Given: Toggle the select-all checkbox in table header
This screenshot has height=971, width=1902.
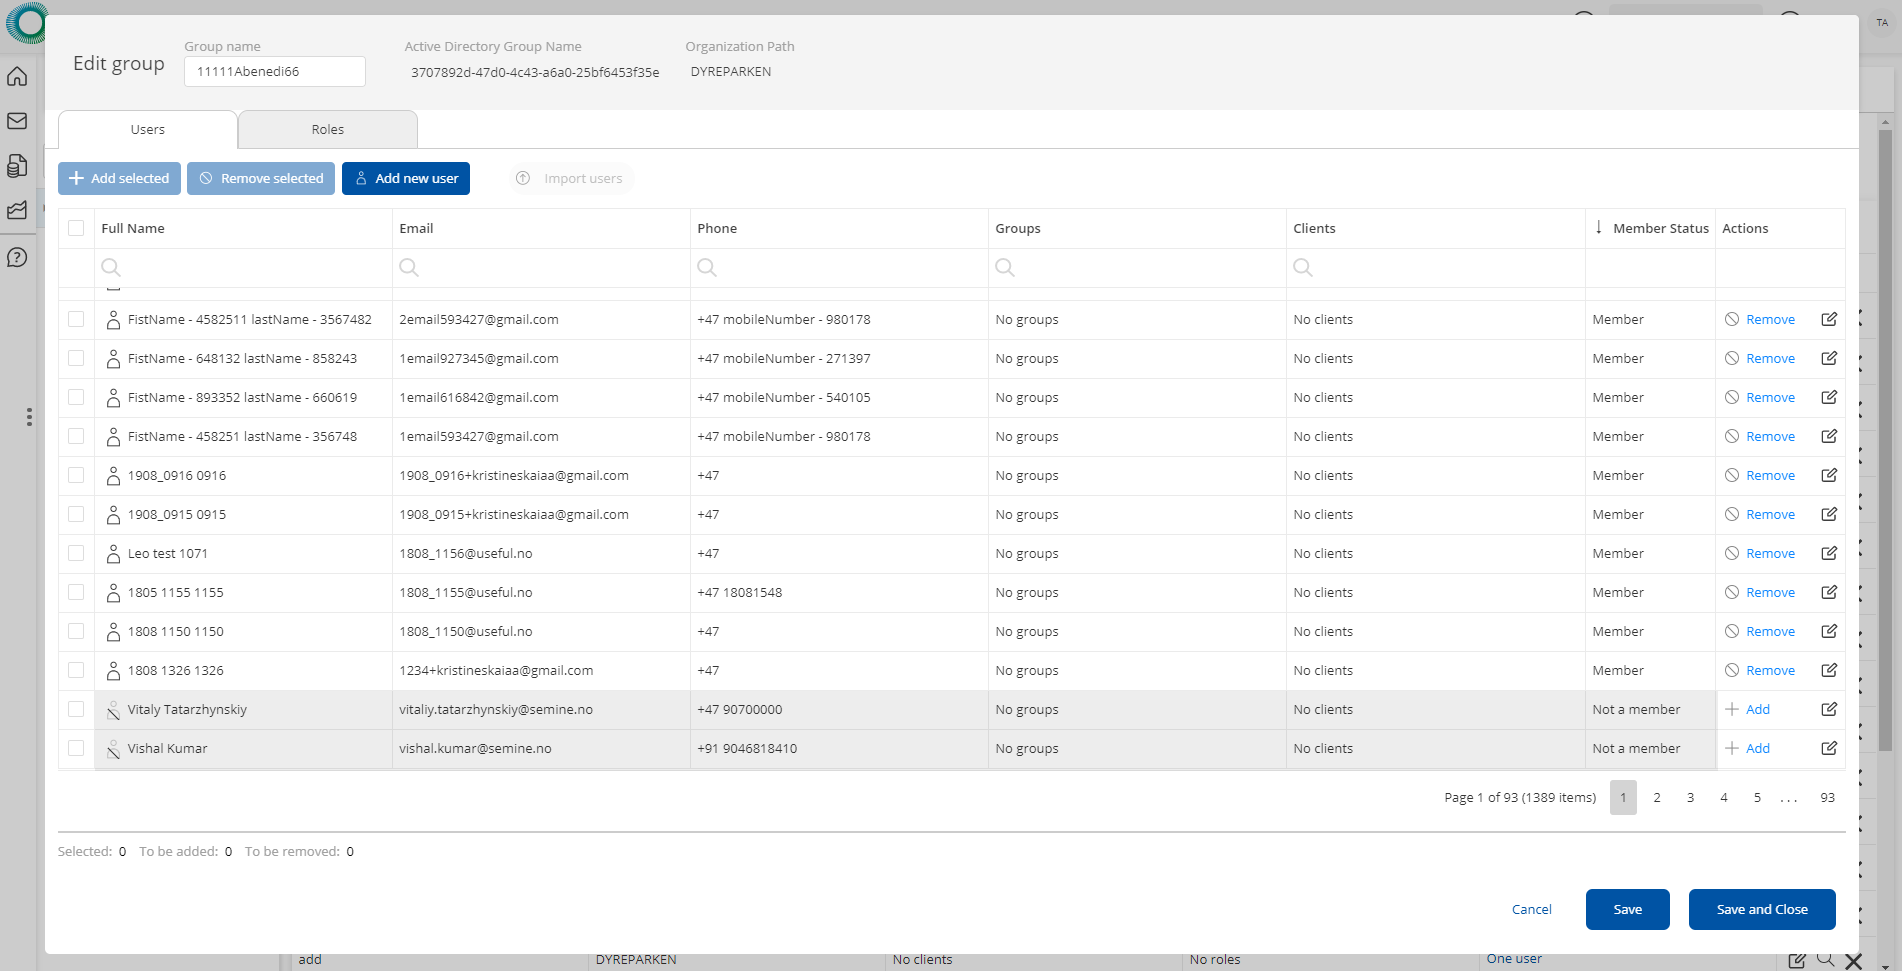Looking at the screenshot, I should pos(76,228).
